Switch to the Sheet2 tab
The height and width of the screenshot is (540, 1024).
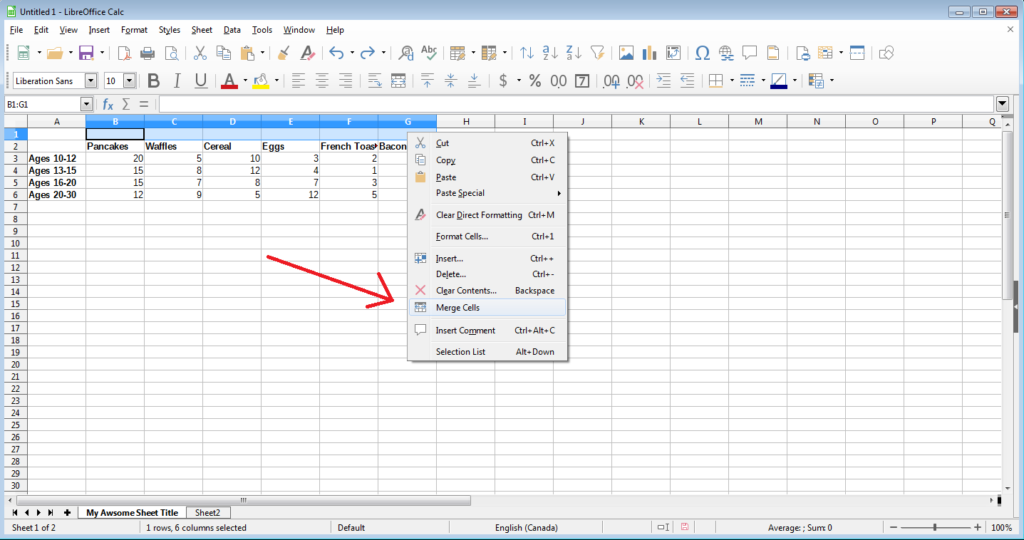click(x=206, y=512)
